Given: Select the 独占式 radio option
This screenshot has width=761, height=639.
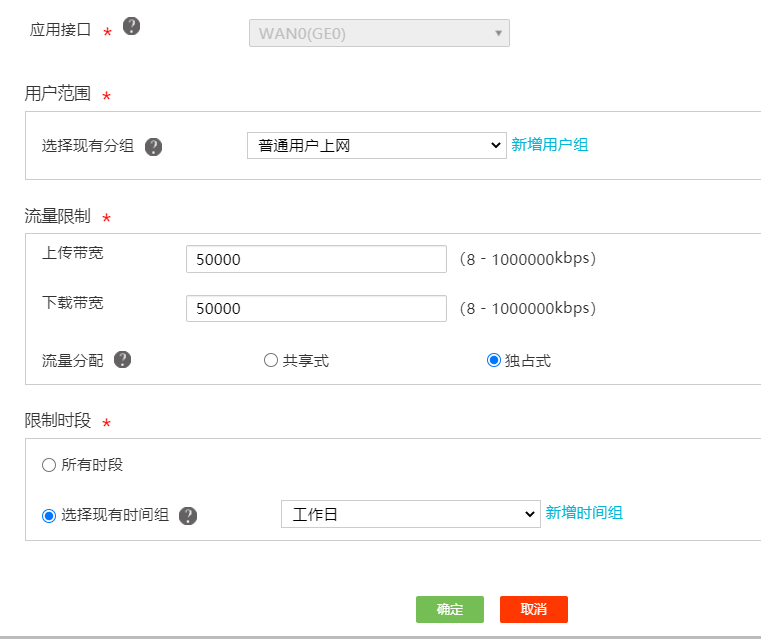Looking at the screenshot, I should click(494, 360).
